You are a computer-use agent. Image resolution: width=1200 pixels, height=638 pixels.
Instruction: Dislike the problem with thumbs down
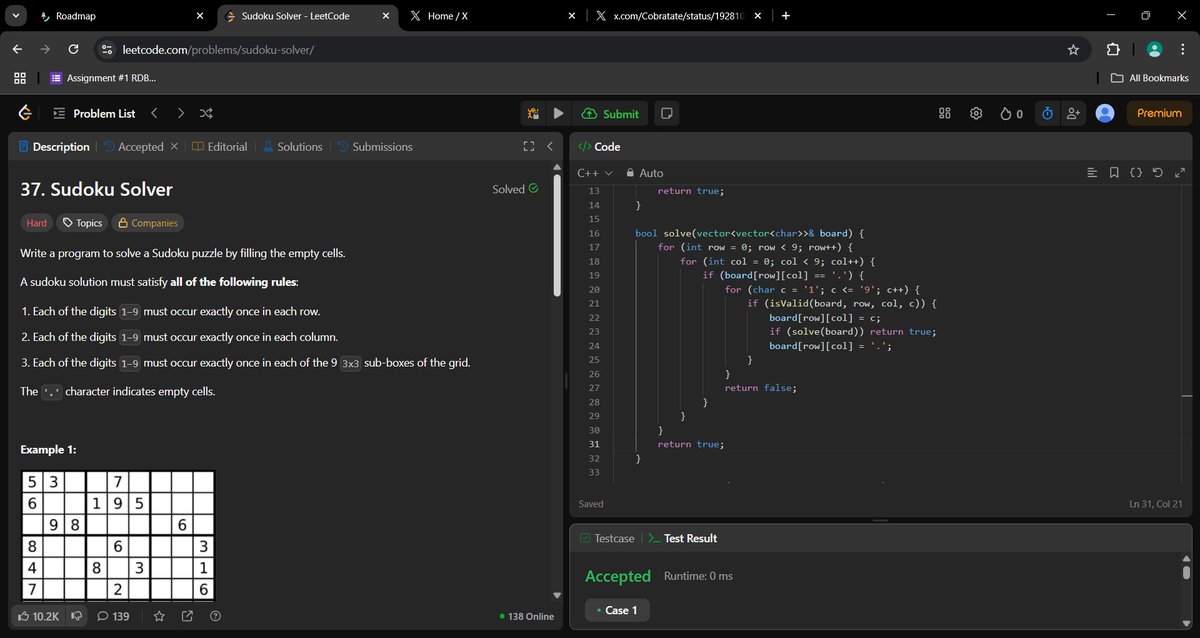click(x=76, y=616)
